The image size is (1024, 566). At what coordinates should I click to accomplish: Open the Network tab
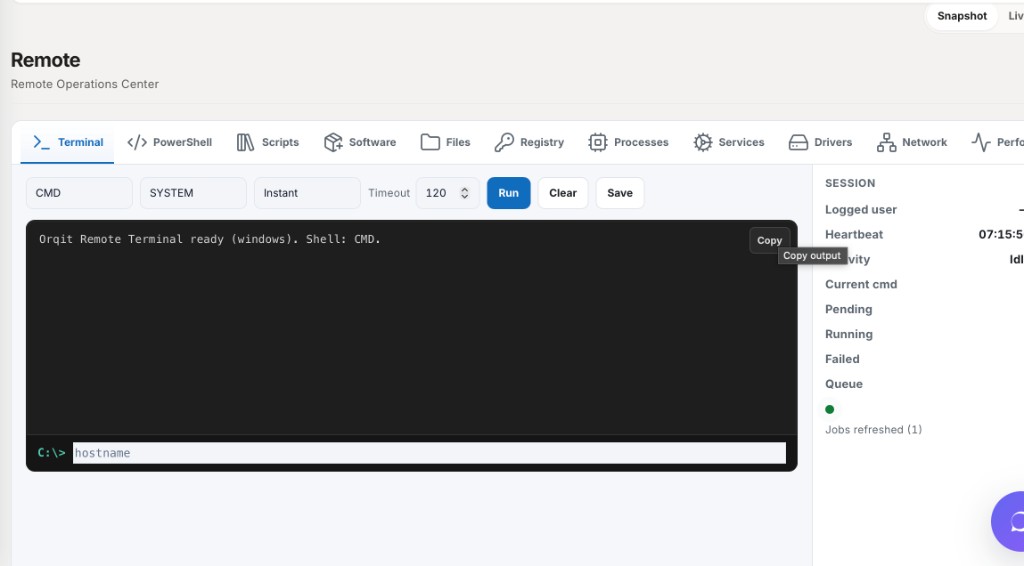point(912,142)
